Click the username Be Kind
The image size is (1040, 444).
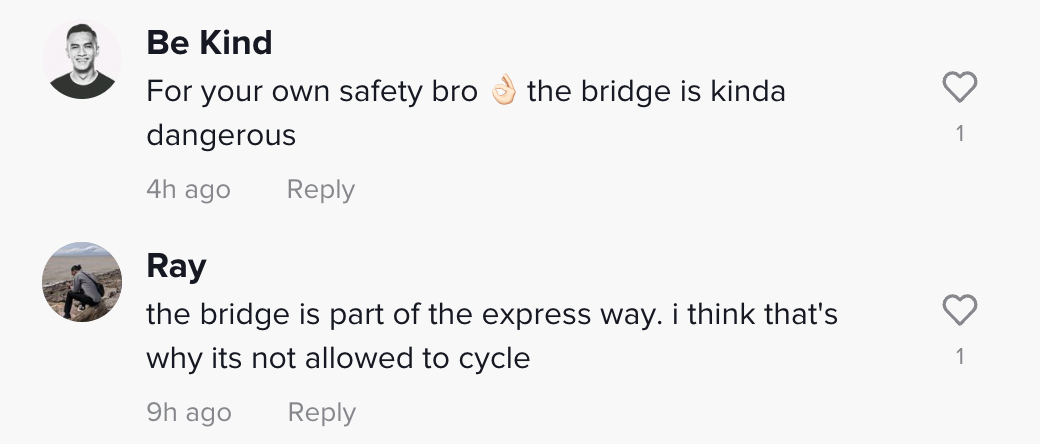(209, 43)
